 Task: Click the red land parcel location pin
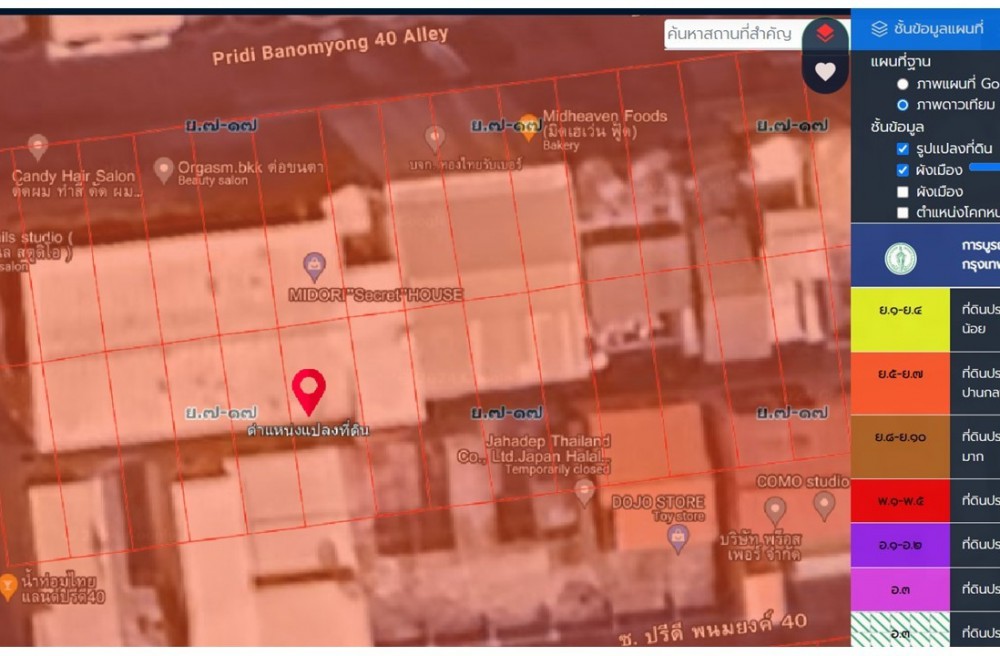click(x=308, y=390)
